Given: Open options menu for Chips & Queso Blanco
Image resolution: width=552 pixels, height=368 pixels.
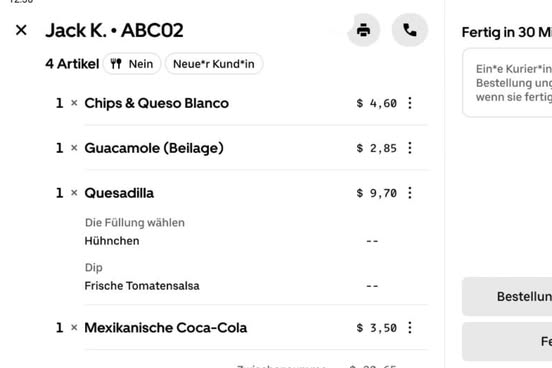Looking at the screenshot, I should (410, 103).
